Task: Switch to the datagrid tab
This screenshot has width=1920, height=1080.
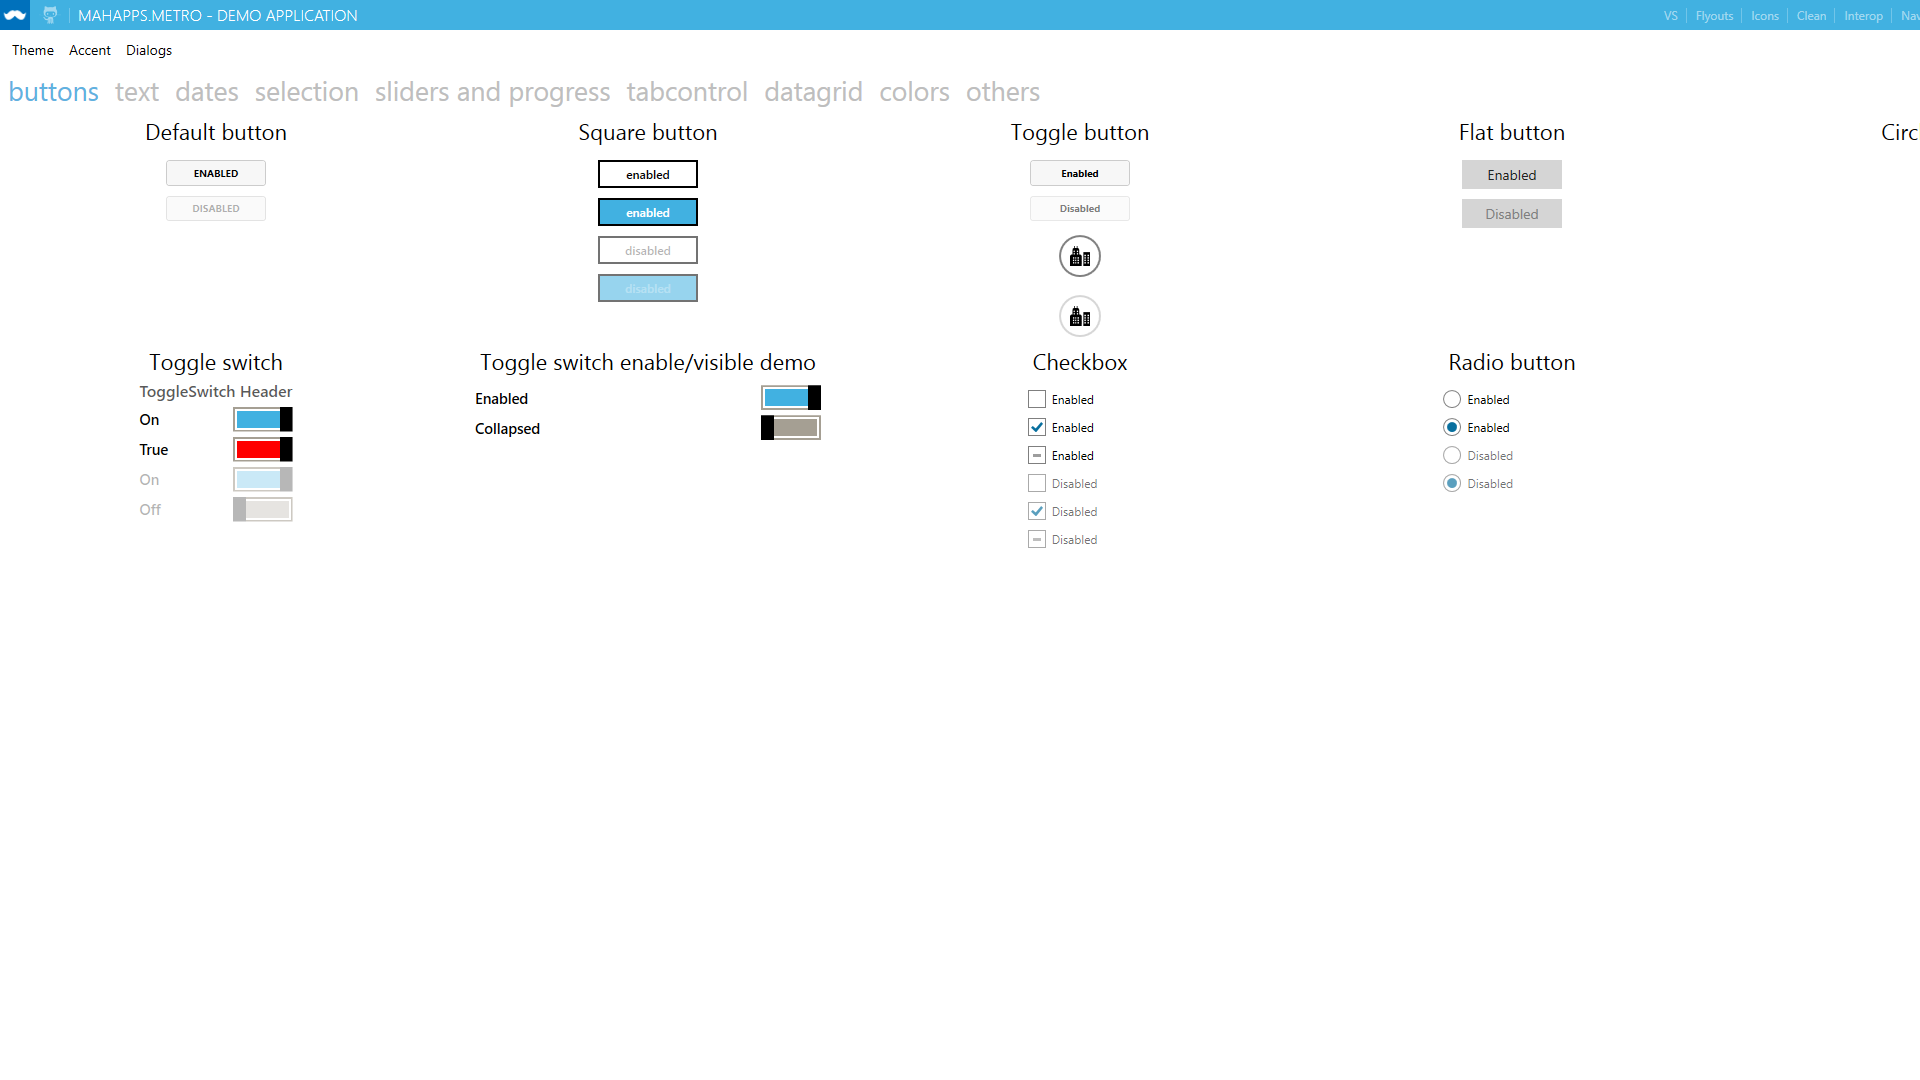Action: [814, 91]
